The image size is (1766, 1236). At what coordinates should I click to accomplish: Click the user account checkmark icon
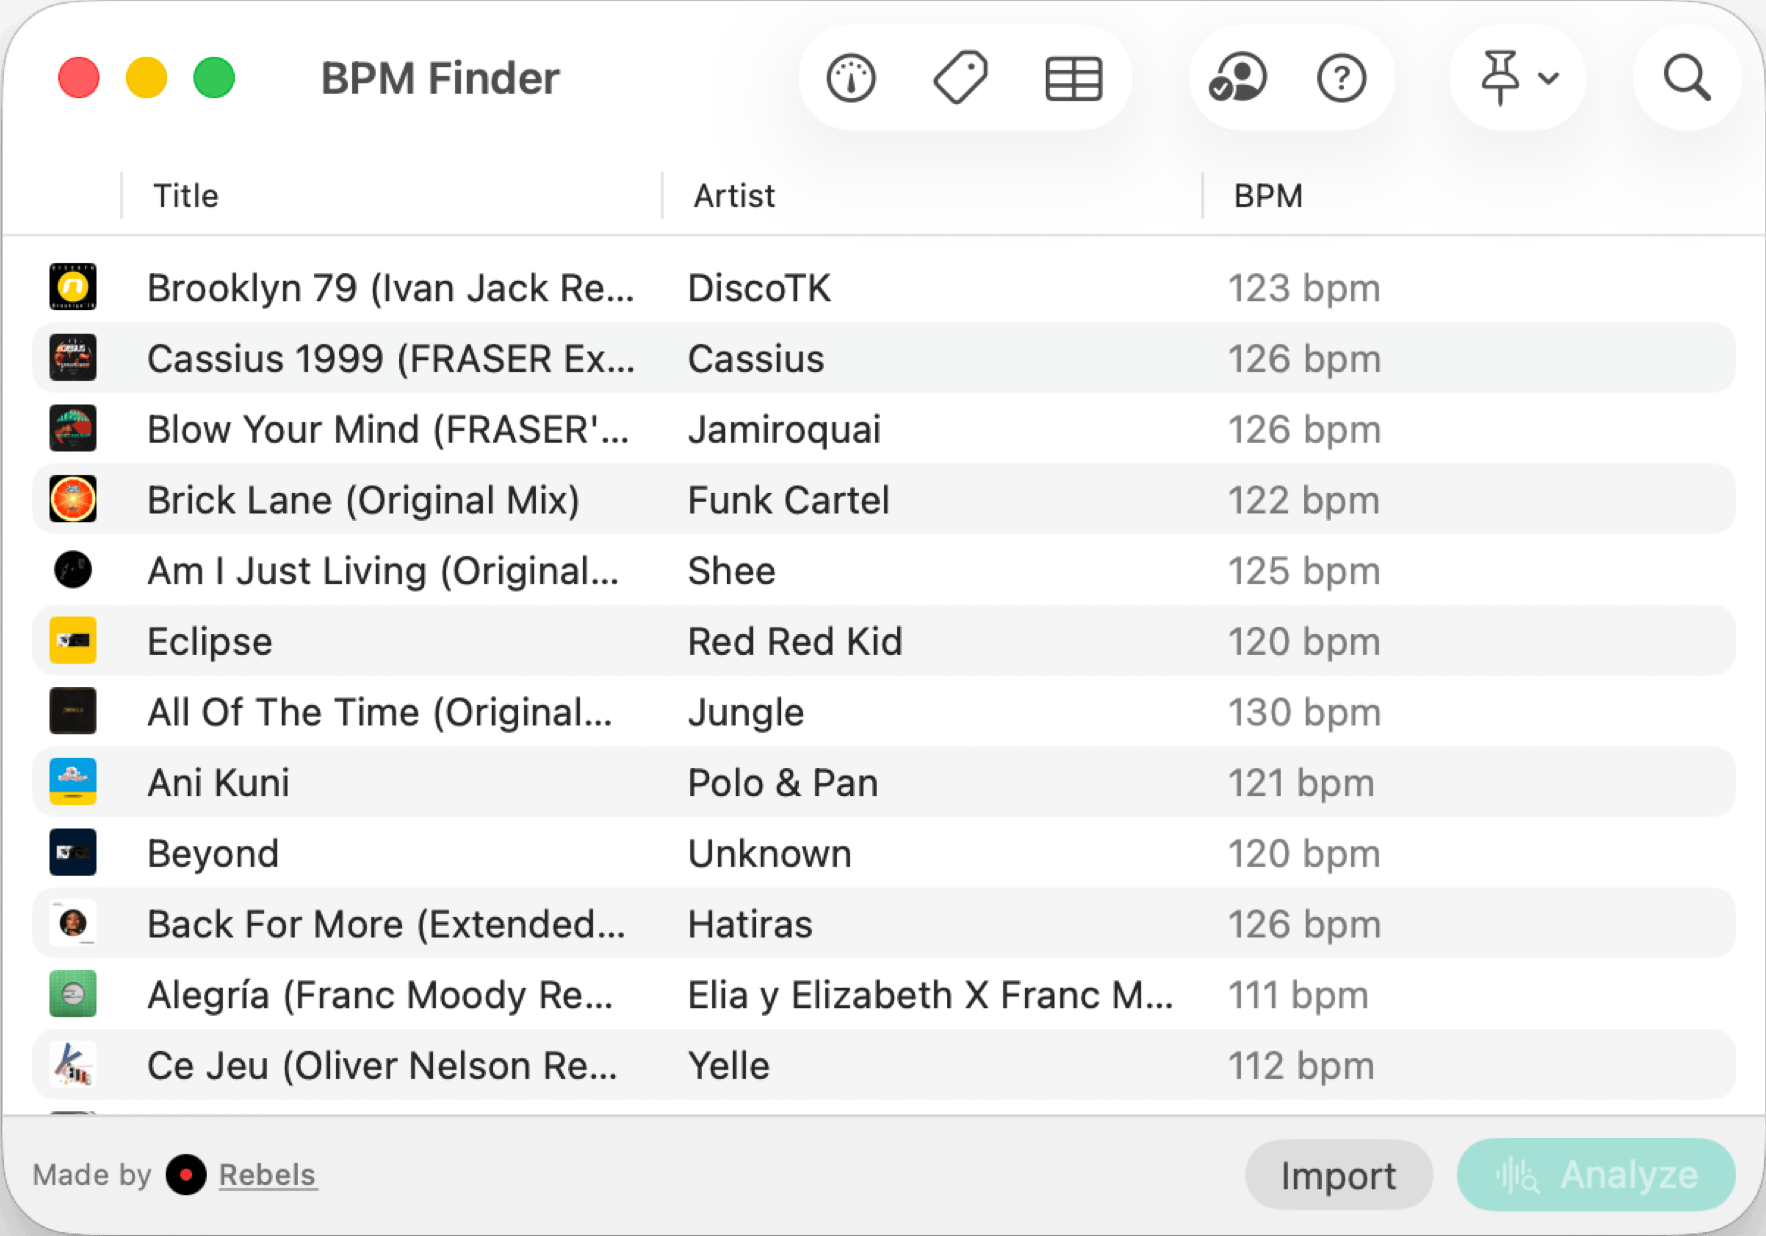pyautogui.click(x=1237, y=78)
